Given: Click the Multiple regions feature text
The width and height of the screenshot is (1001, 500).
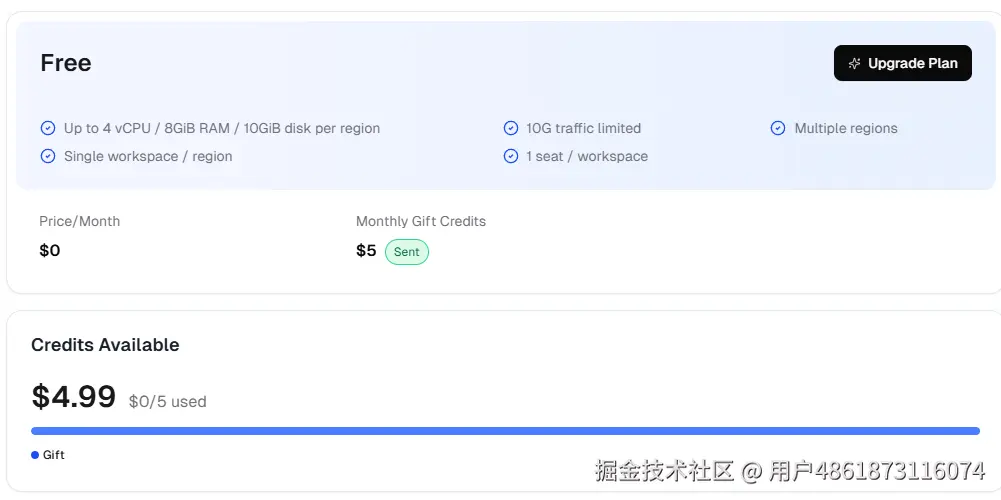Looking at the screenshot, I should point(846,128).
